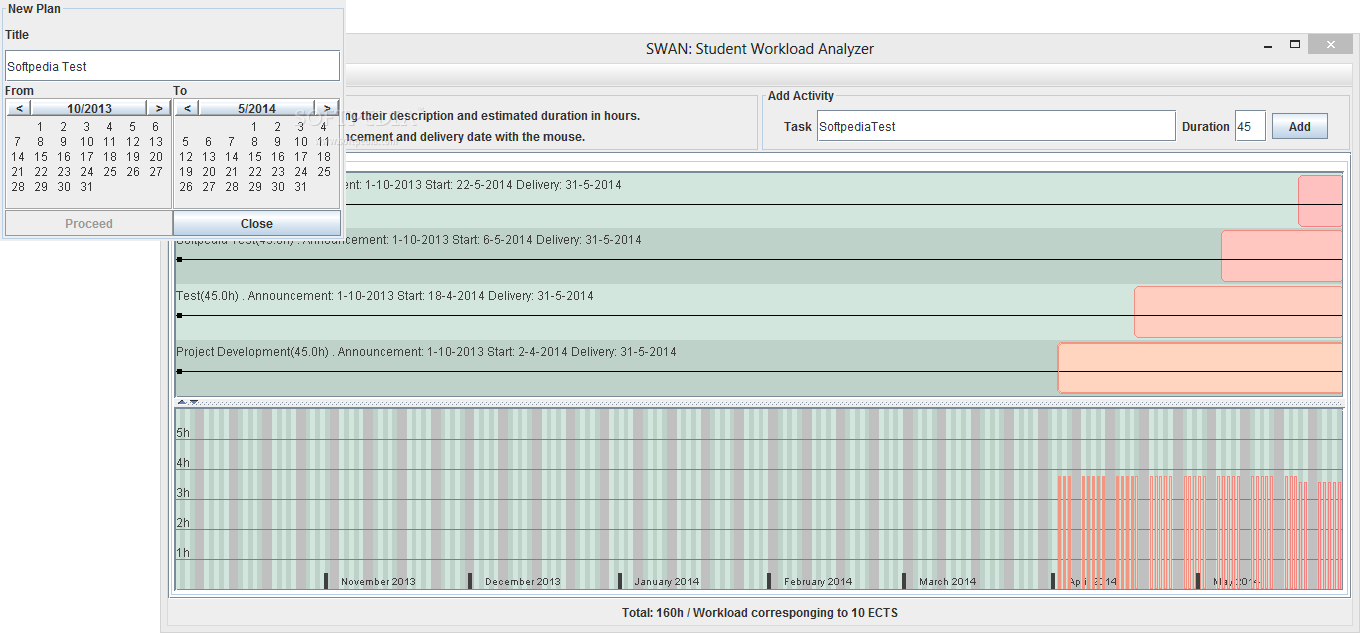Choose day 9 in the To calendar
This screenshot has height=633, width=1360.
coord(277,142)
